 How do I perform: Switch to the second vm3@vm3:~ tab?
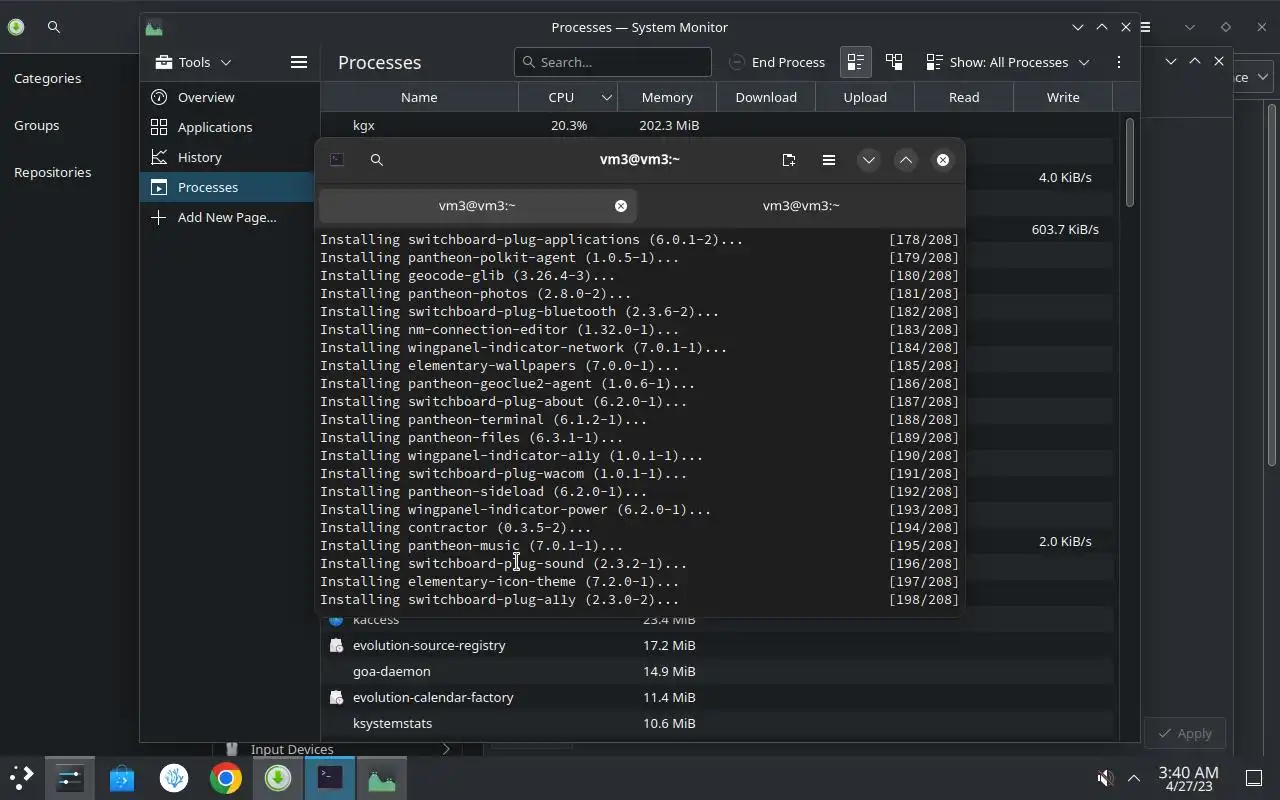pos(801,206)
